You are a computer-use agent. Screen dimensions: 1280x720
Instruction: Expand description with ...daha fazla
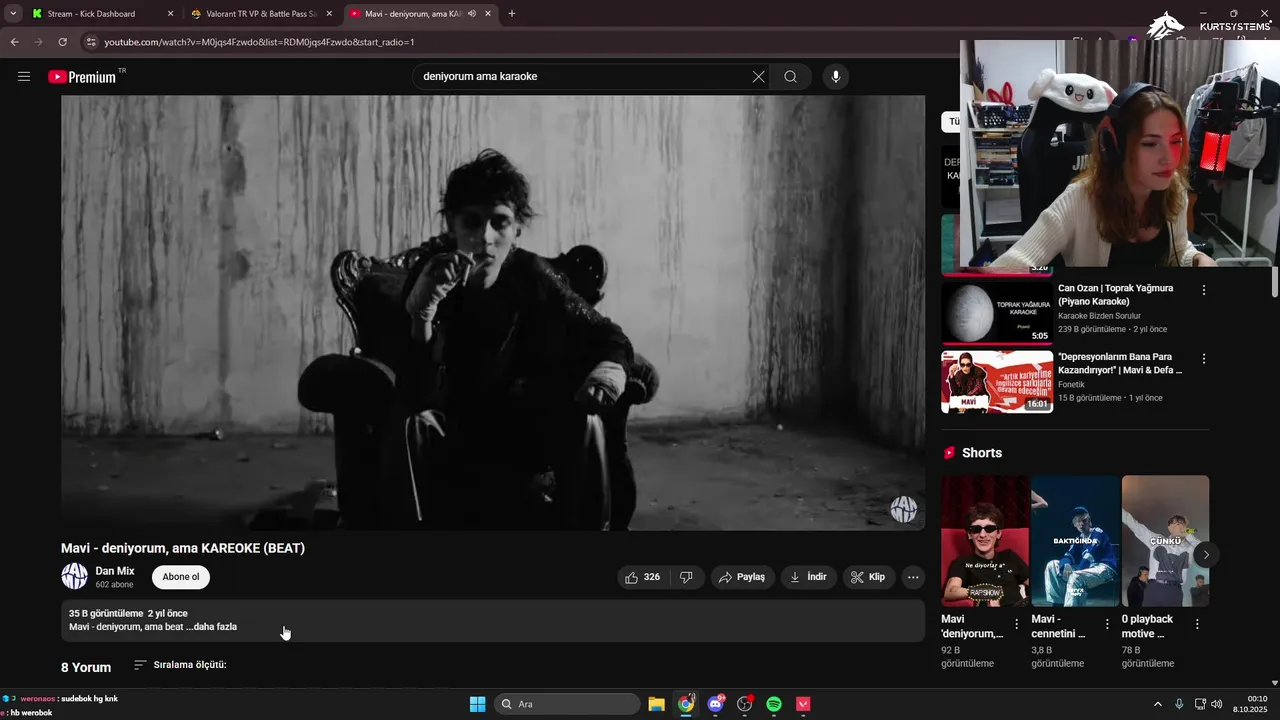(211, 627)
